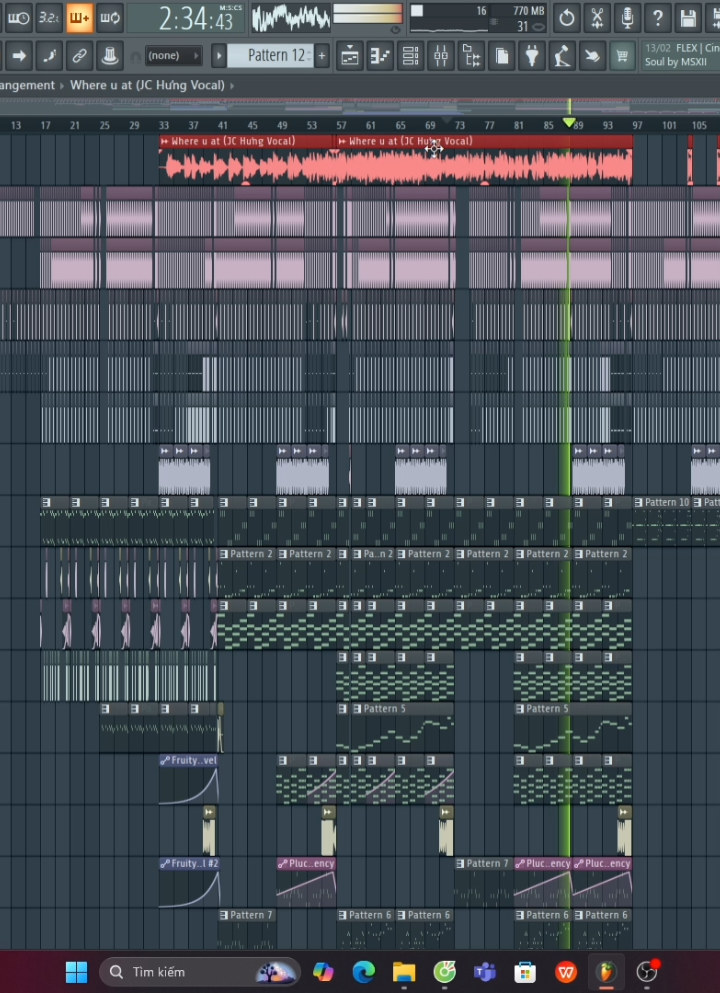This screenshot has height=993, width=720.
Task: Click the right-arrow icon beside the note icon
Action: (19, 56)
